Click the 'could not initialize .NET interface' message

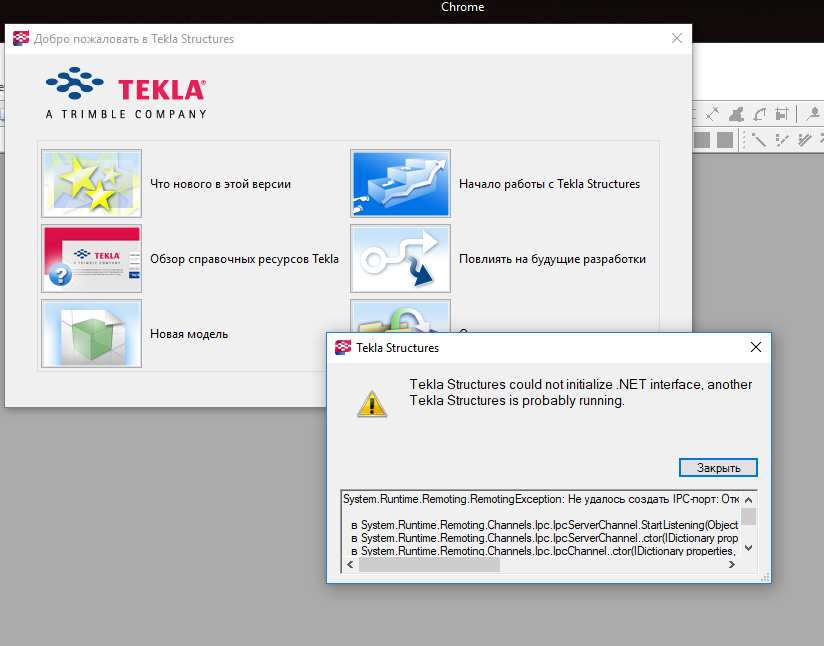(581, 392)
